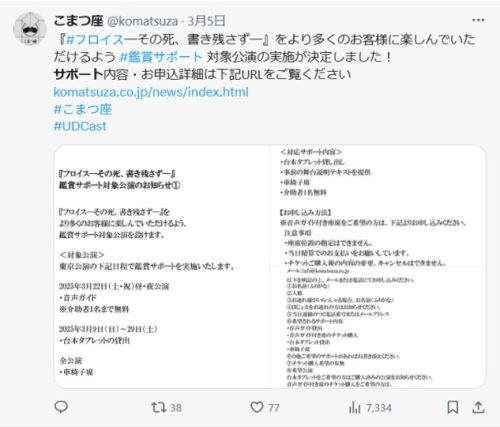Click the 38 repost count

tap(176, 408)
